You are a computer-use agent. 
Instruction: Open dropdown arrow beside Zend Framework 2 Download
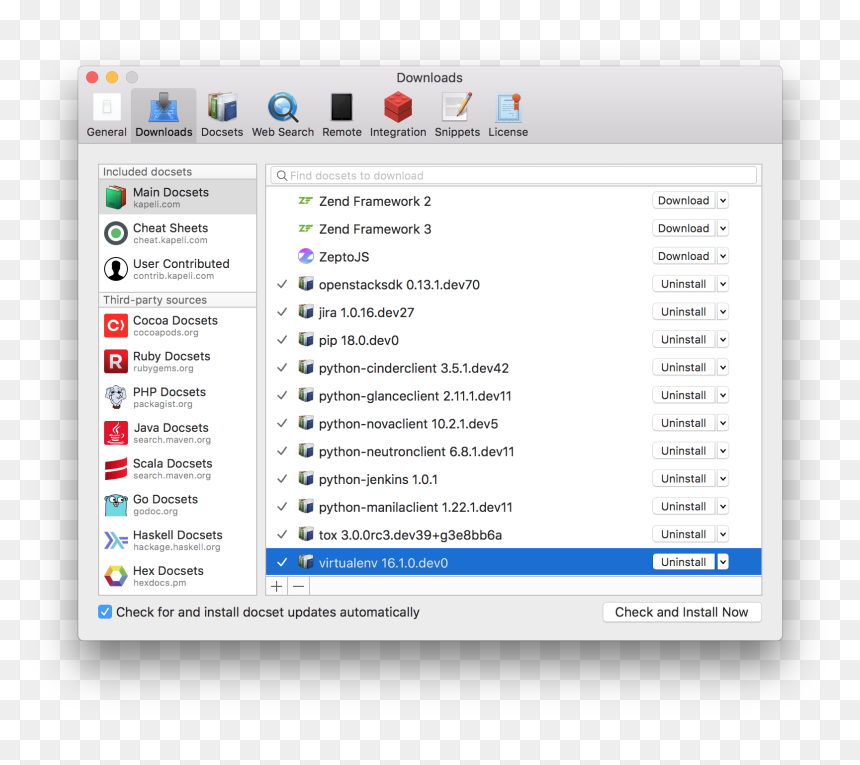[723, 201]
